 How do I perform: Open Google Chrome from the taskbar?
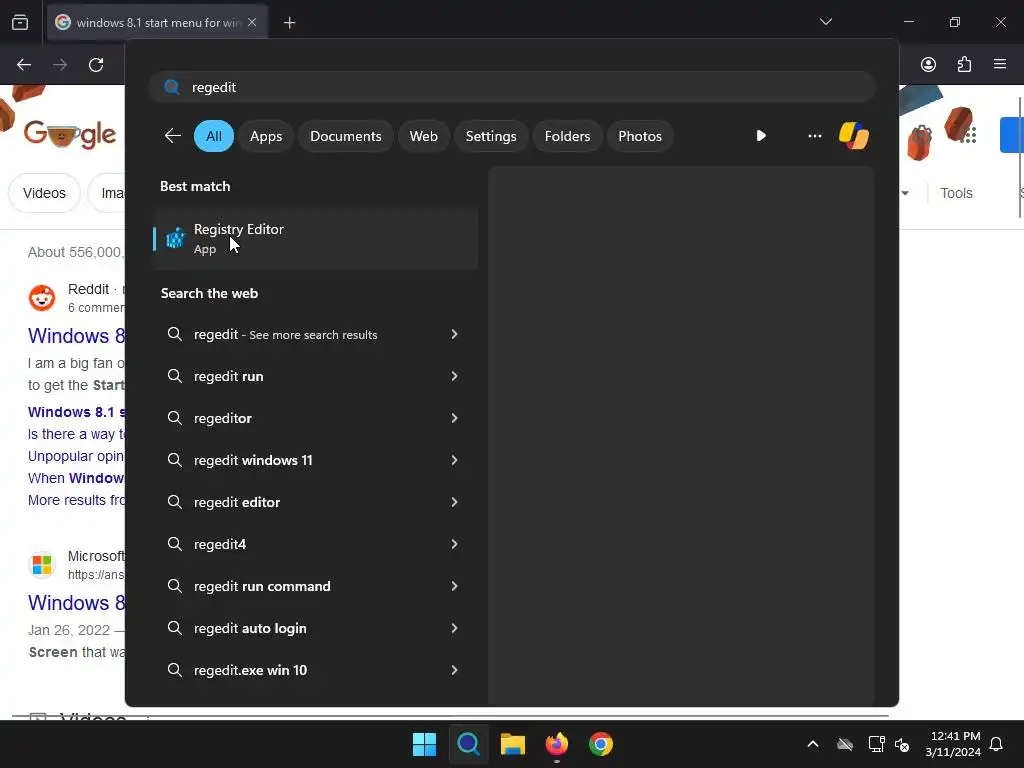(x=601, y=744)
